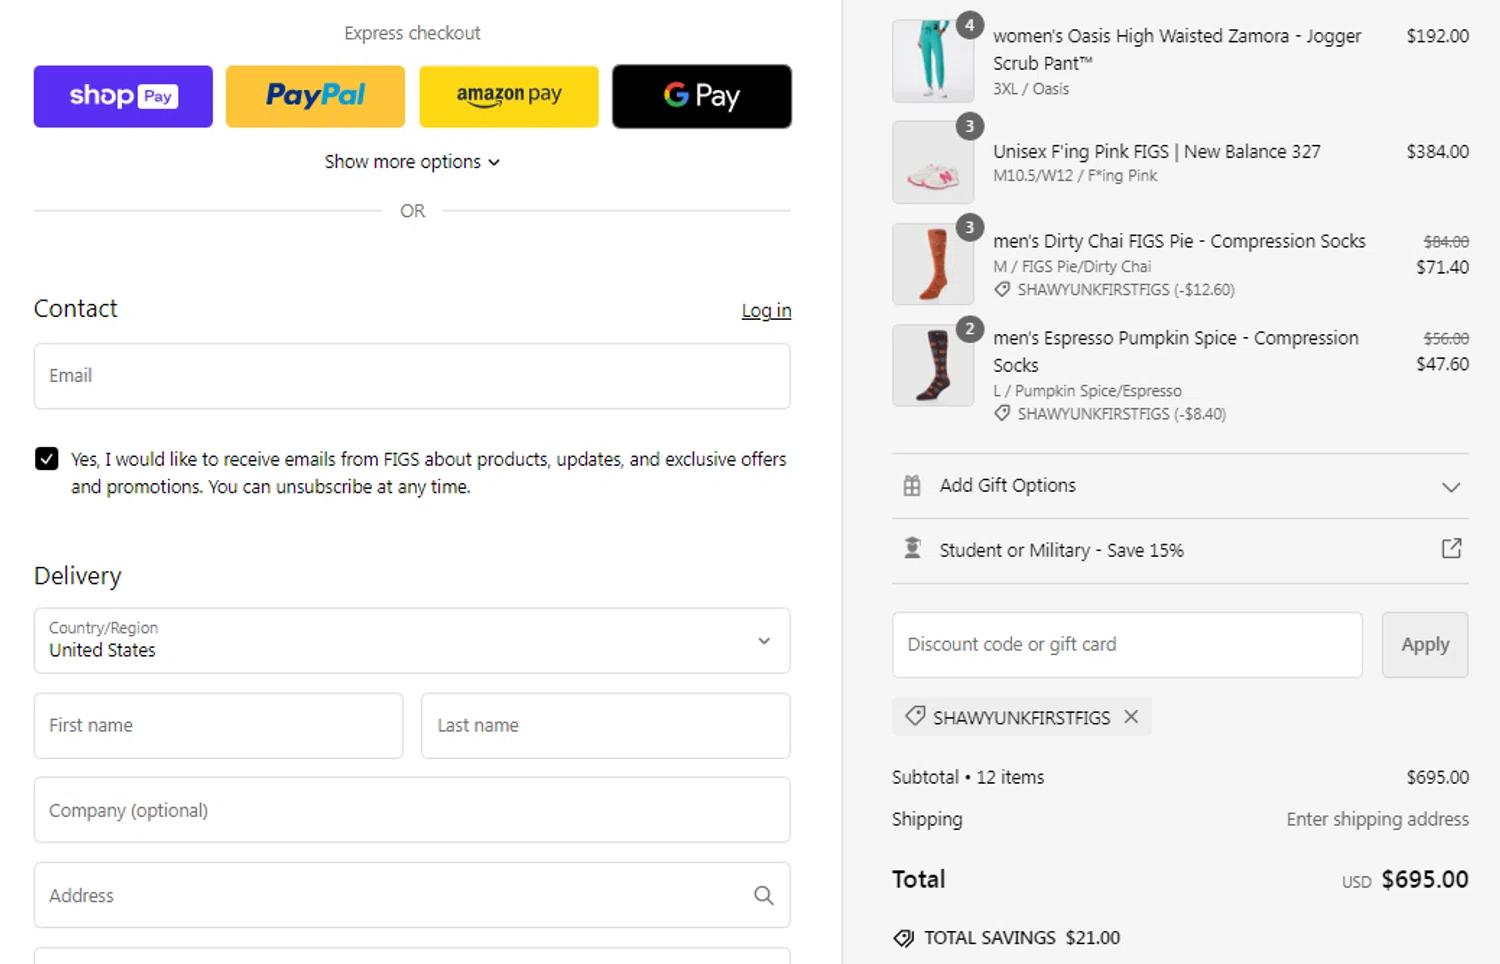The width and height of the screenshot is (1500, 964).
Task: Click the Dirty Chai compression socks thumbnail
Action: pyautogui.click(x=932, y=264)
